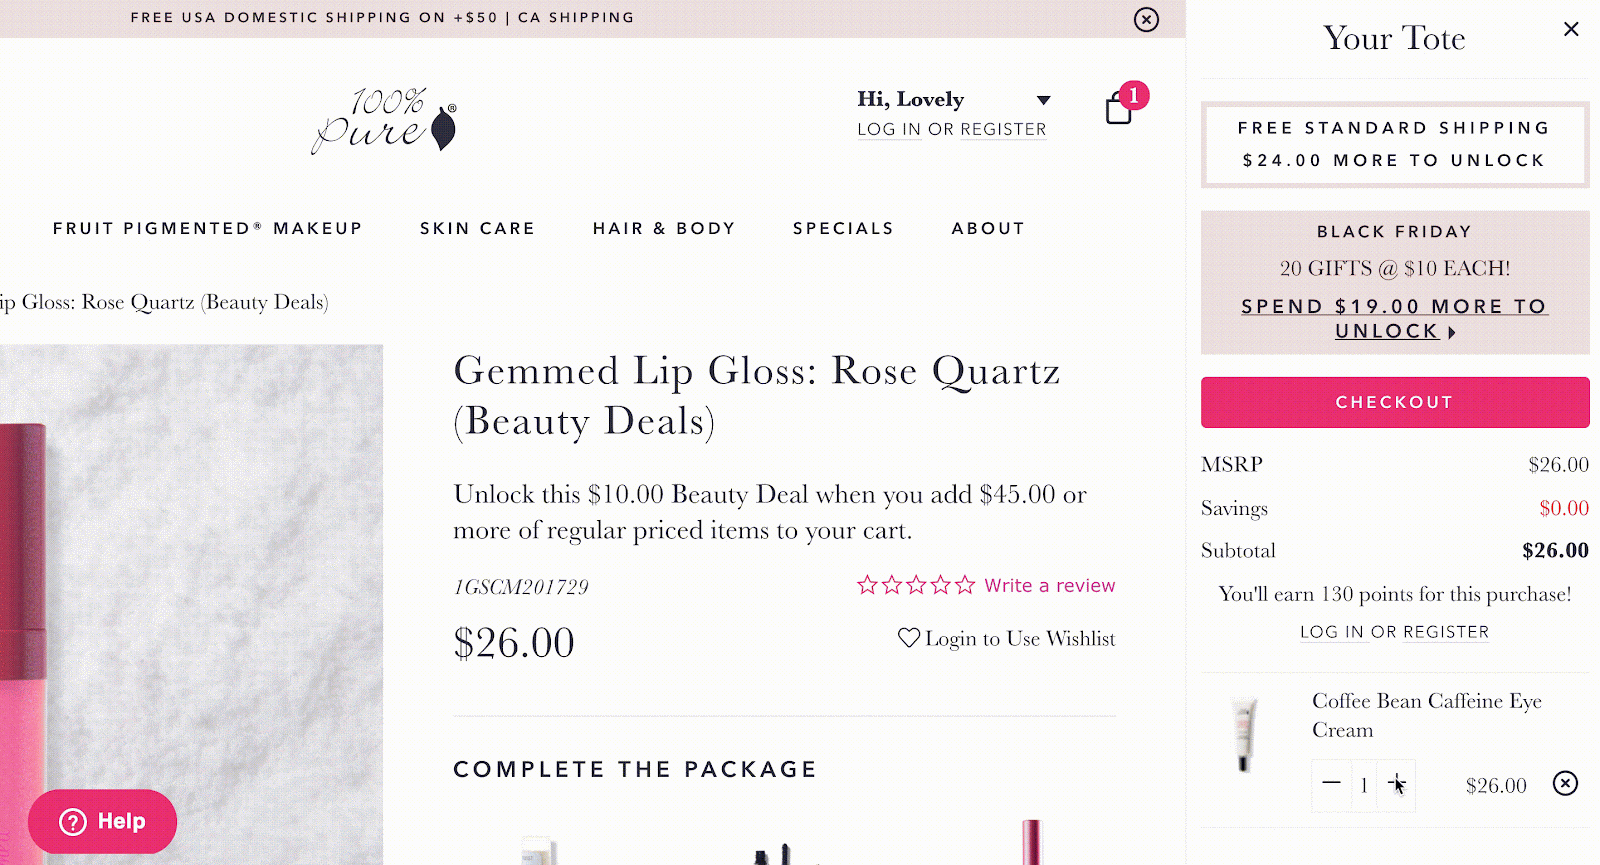Open the Skin Care menu

click(477, 228)
